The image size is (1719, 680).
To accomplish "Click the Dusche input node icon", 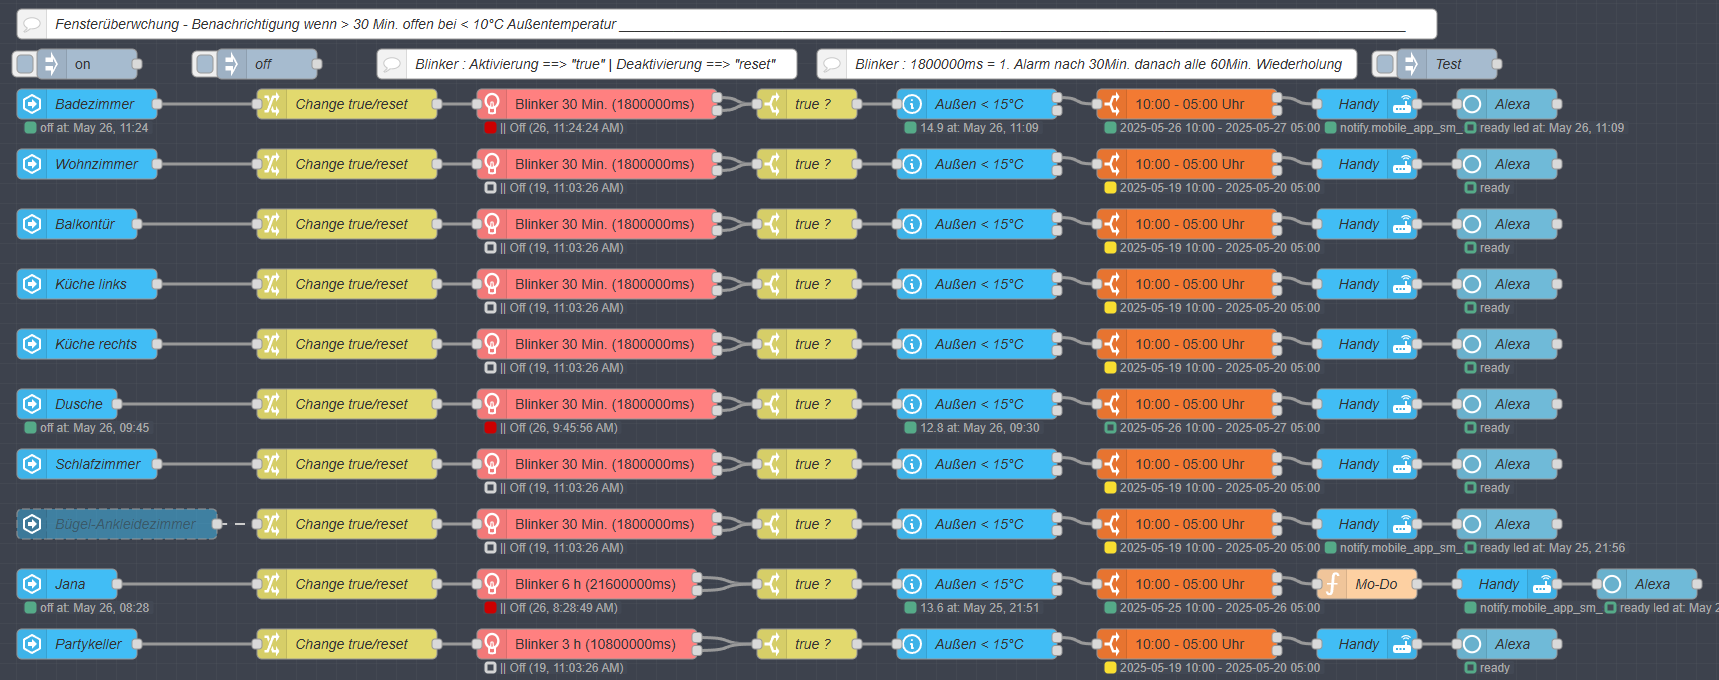I will pyautogui.click(x=32, y=404).
